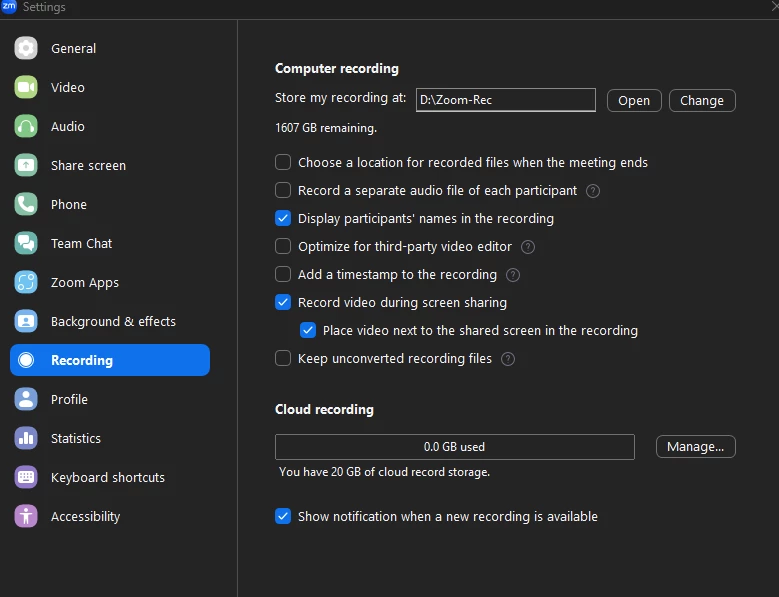Click the Profile person icon
This screenshot has width=779, height=597.
26,399
